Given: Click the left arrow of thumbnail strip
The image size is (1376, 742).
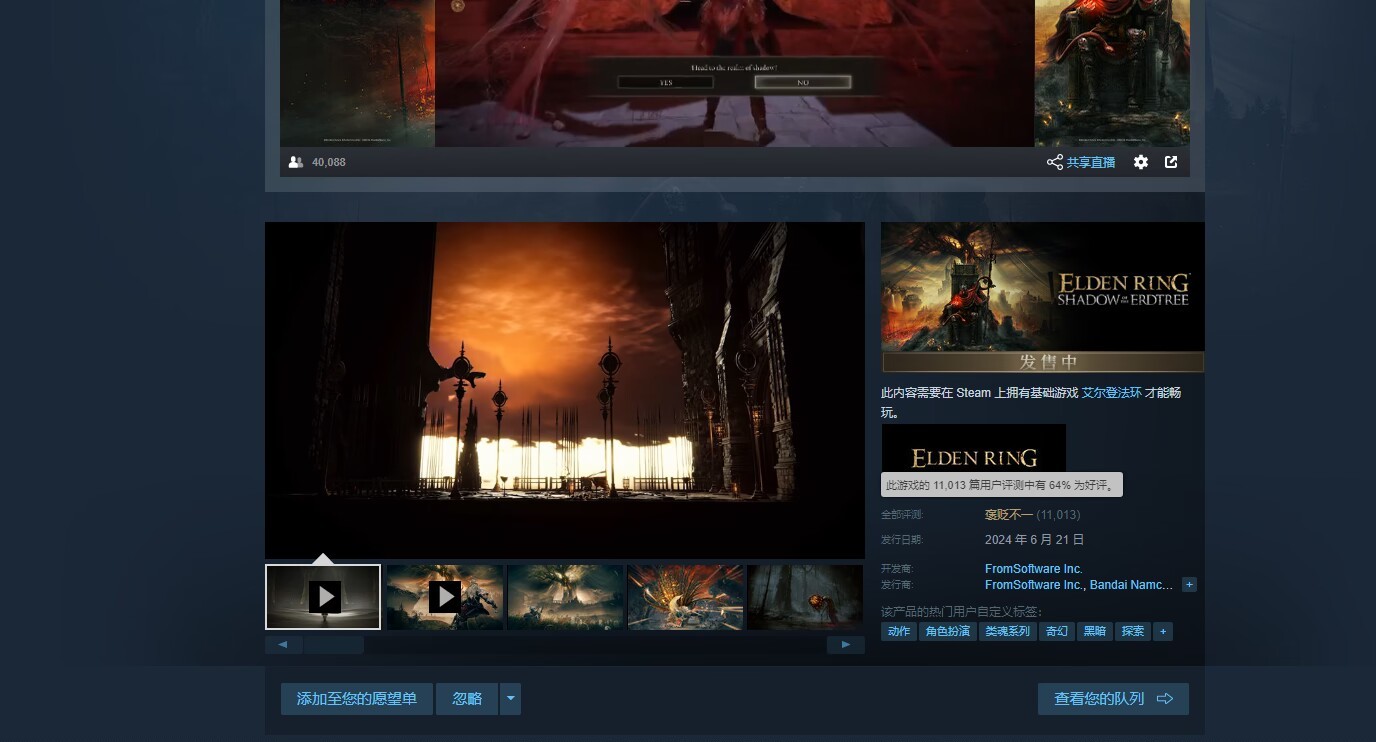Looking at the screenshot, I should 283,645.
